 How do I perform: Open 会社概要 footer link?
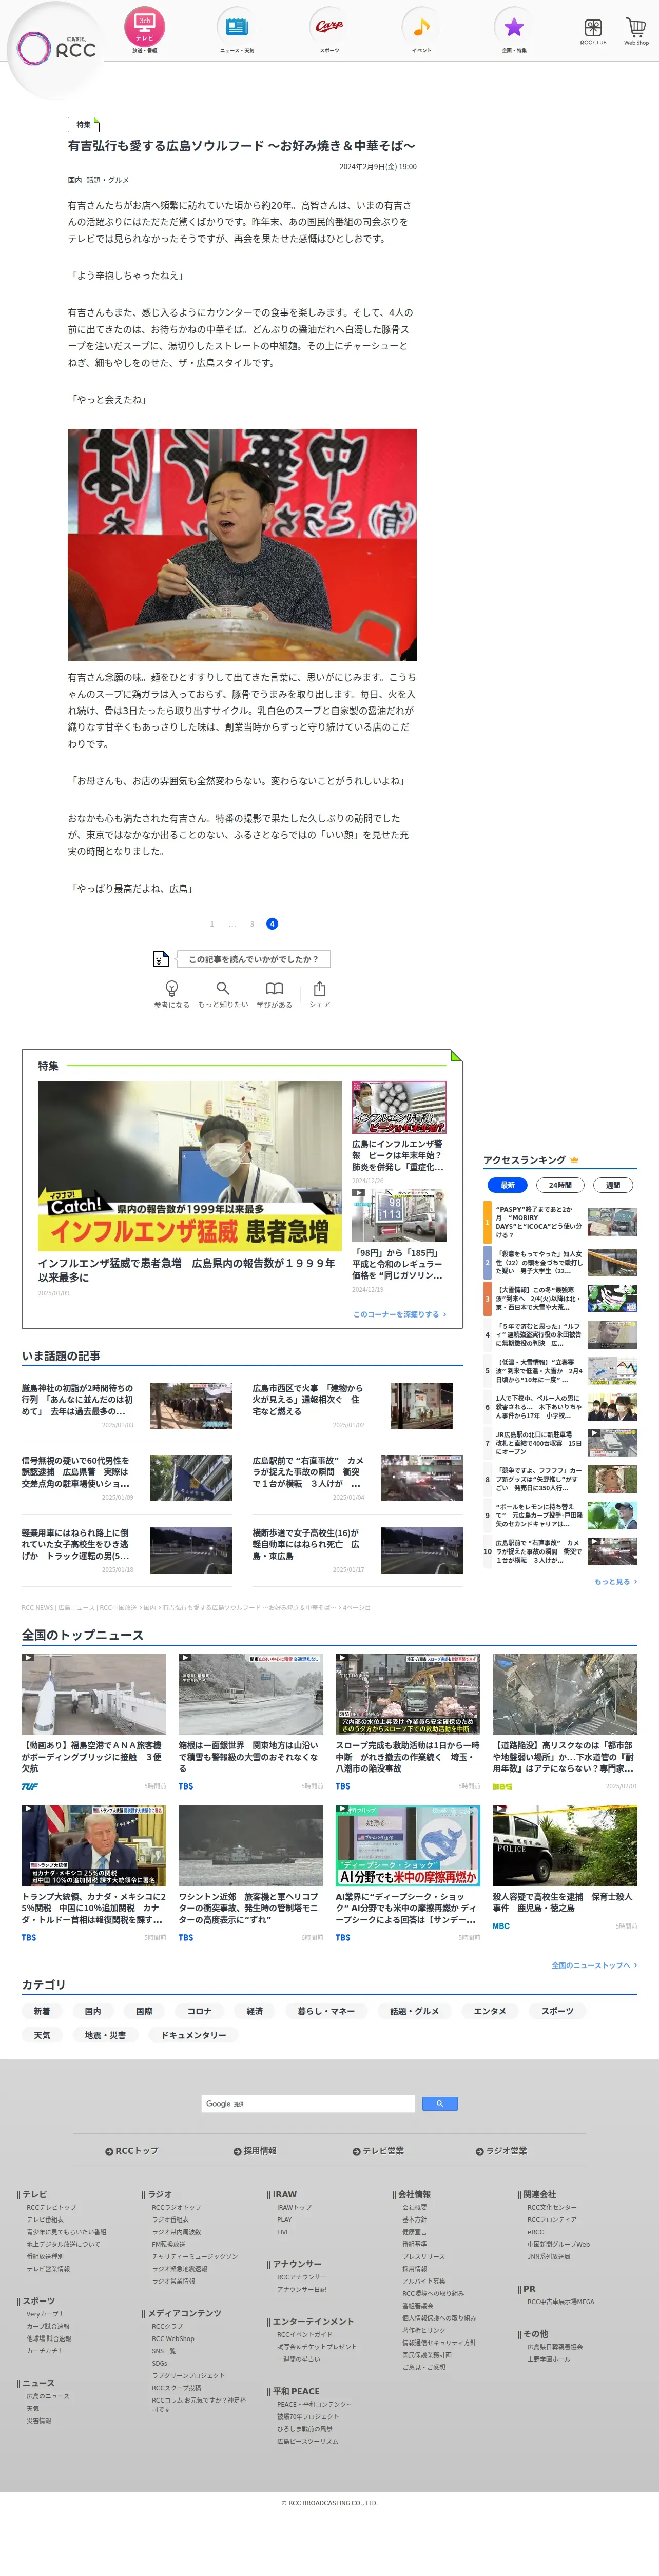[x=414, y=2208]
